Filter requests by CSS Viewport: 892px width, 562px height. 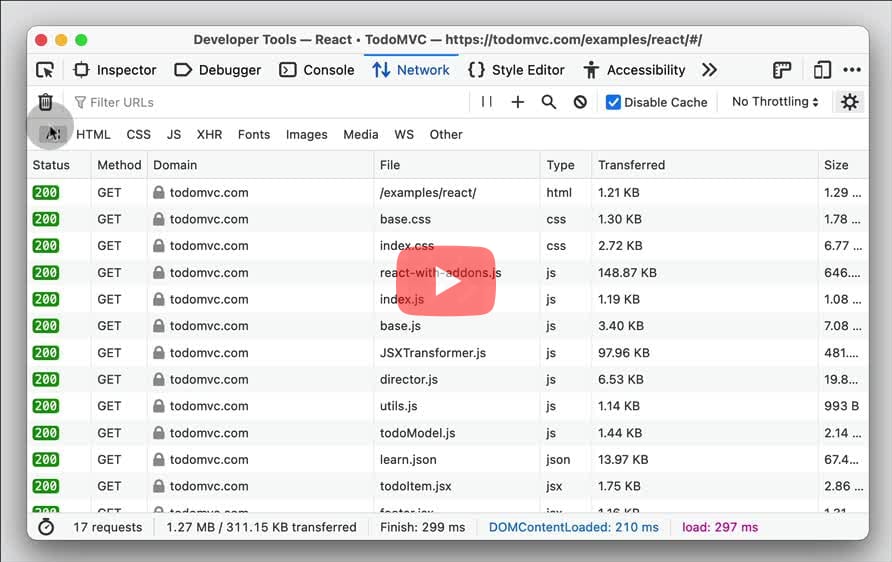138,135
